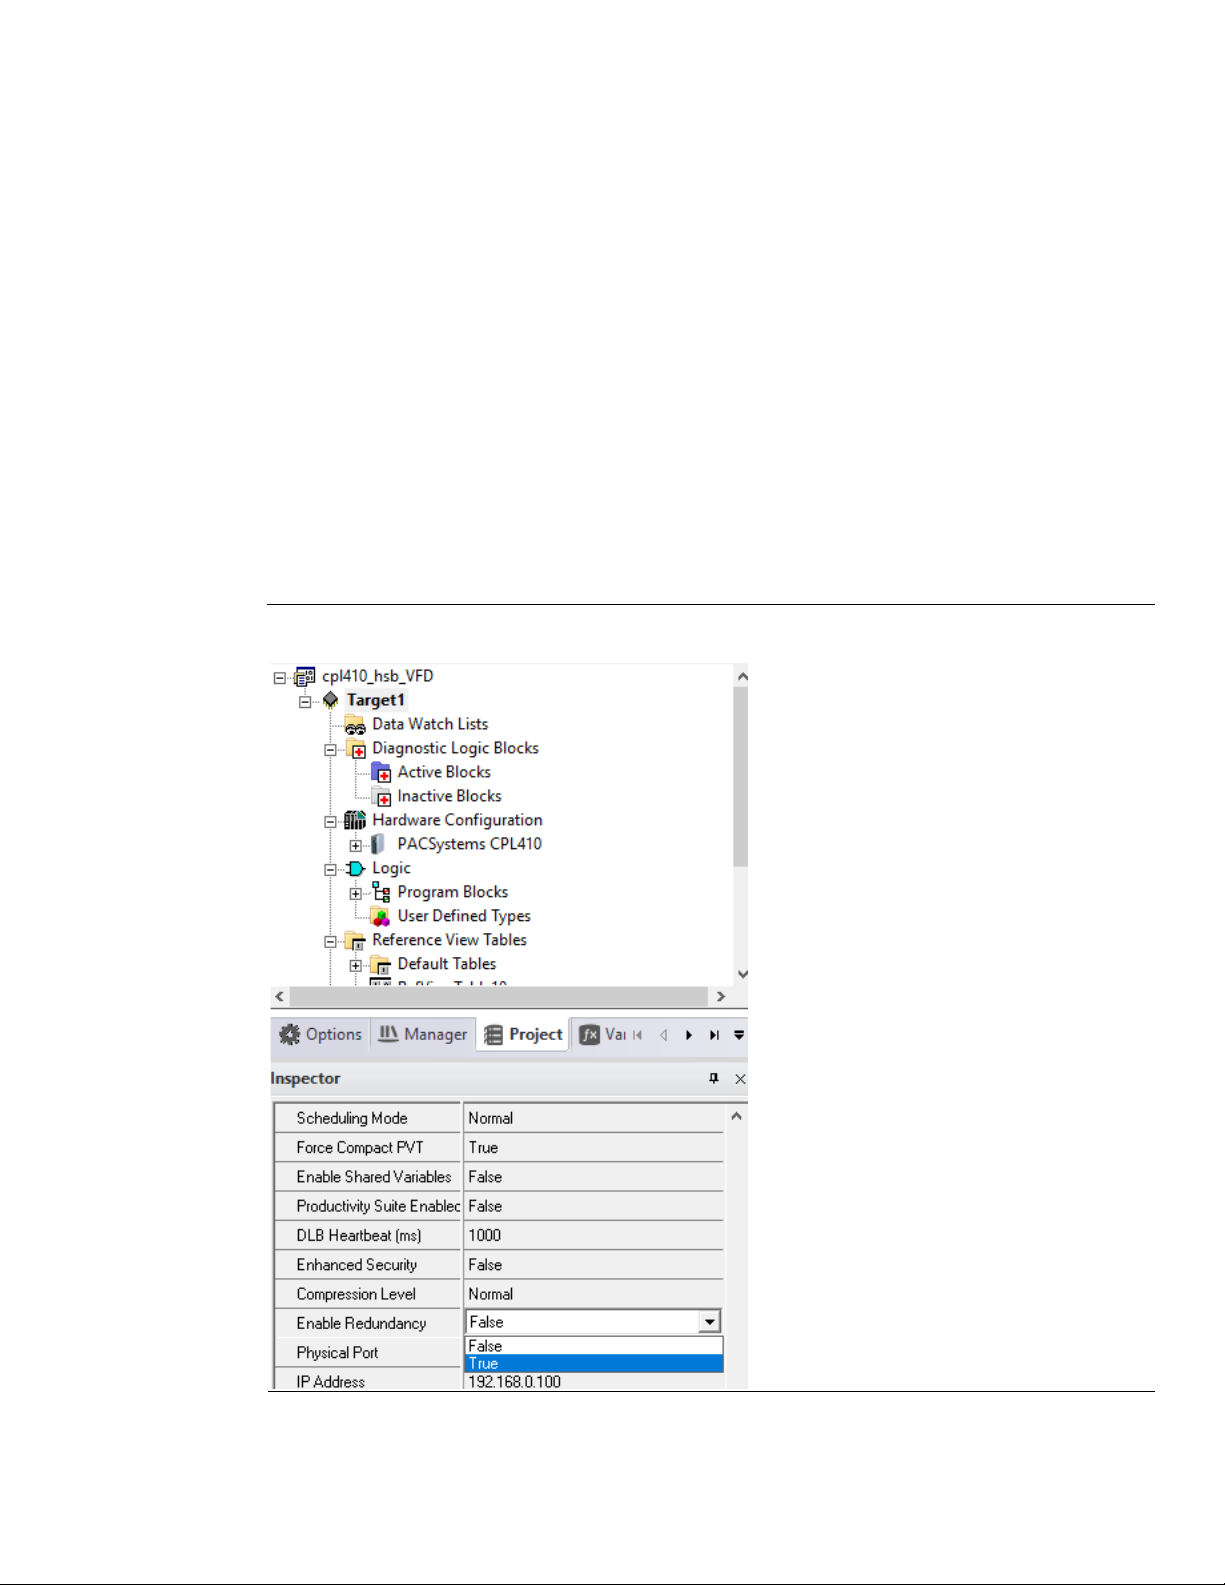Screen dimensions: 1225x1585
Task: Select the Program Blocks tree item
Action: [x=452, y=892]
